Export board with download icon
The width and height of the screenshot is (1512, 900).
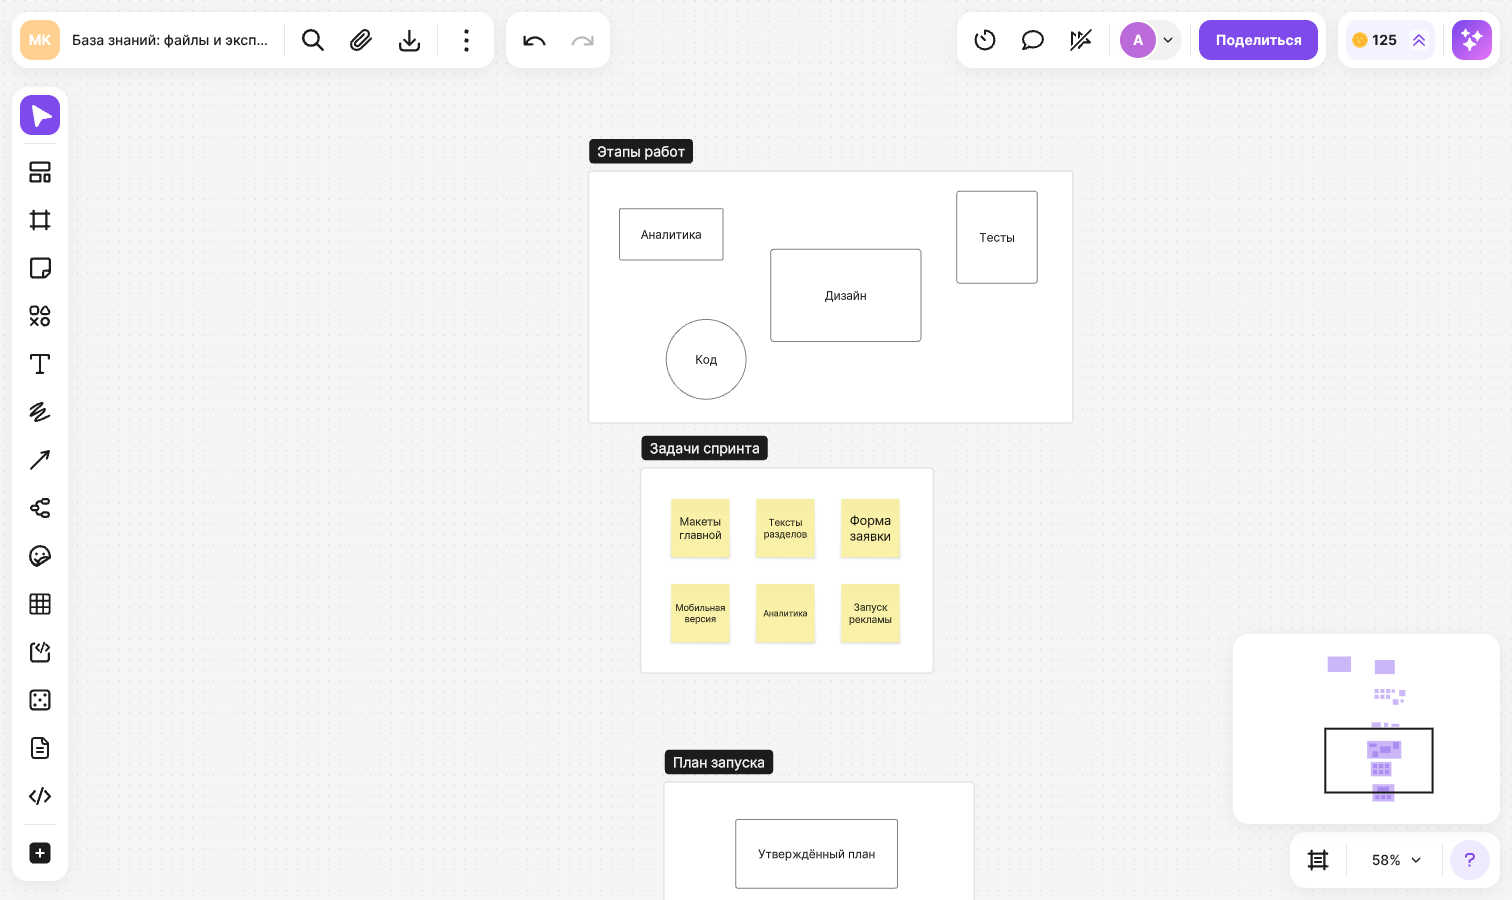pyautogui.click(x=409, y=40)
